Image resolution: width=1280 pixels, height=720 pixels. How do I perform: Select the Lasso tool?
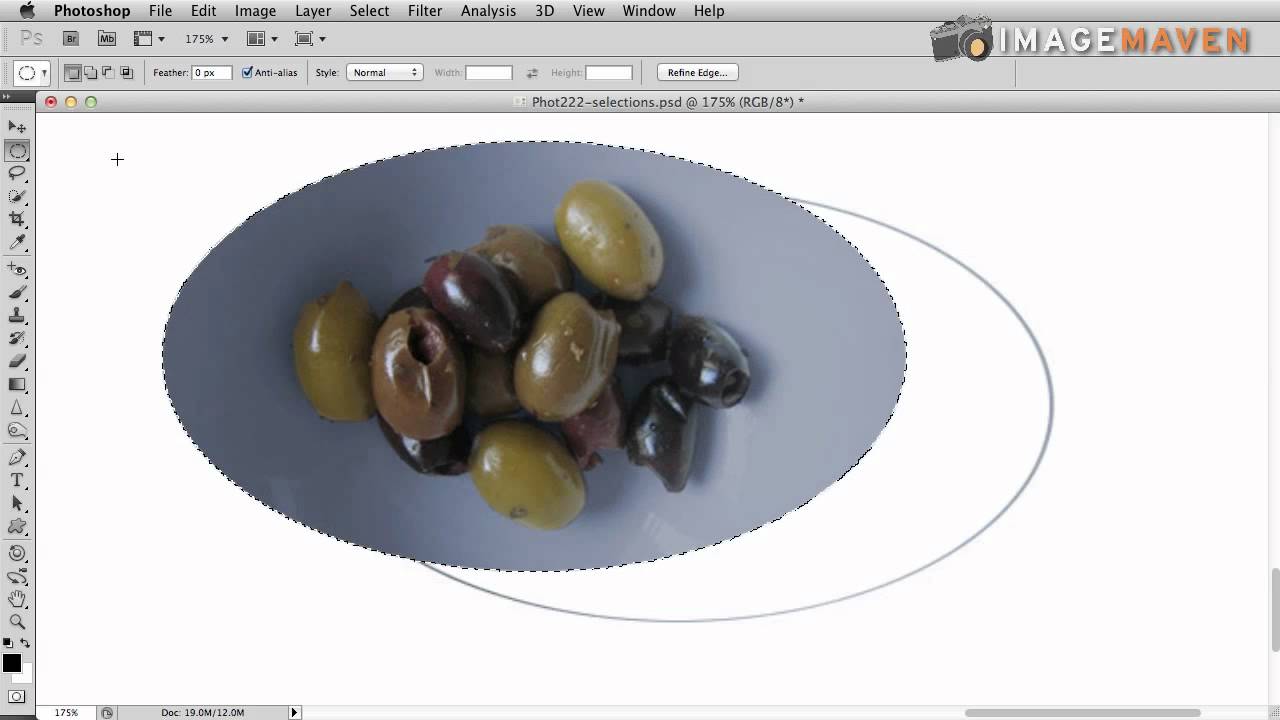17,174
